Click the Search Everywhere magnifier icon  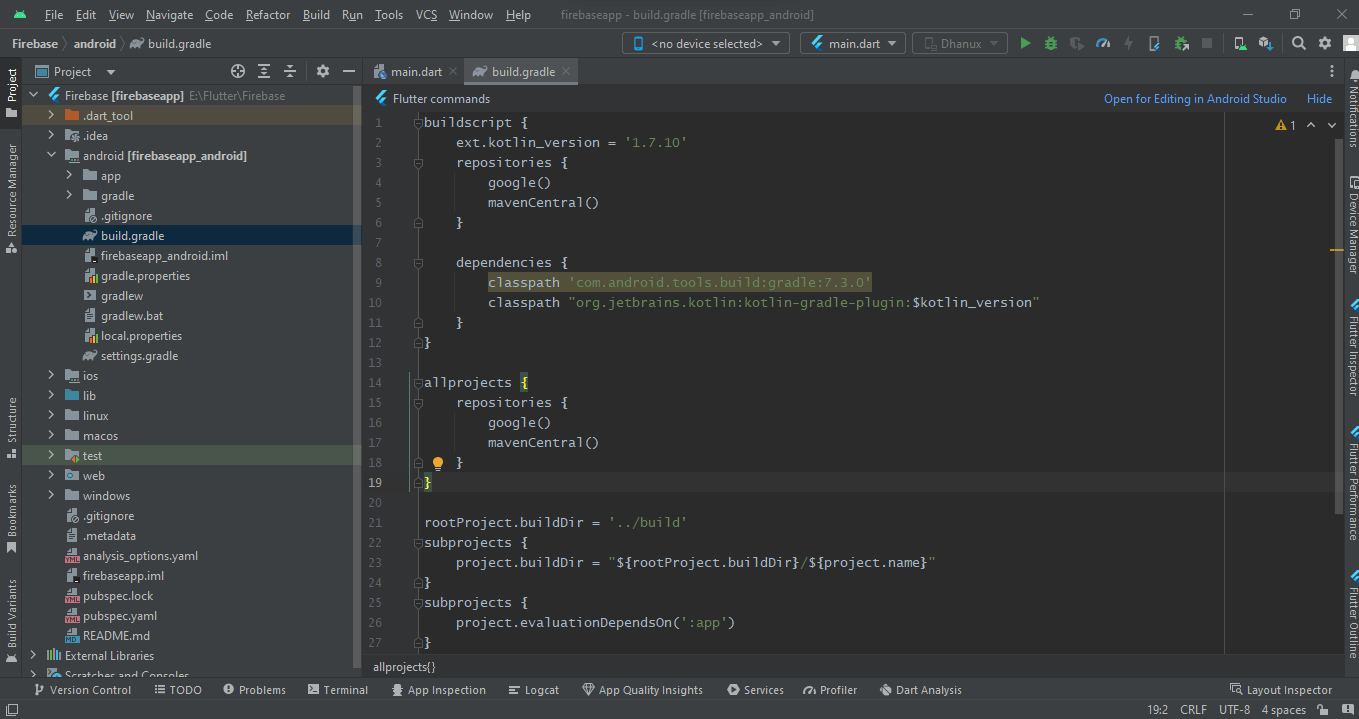tap(1299, 44)
